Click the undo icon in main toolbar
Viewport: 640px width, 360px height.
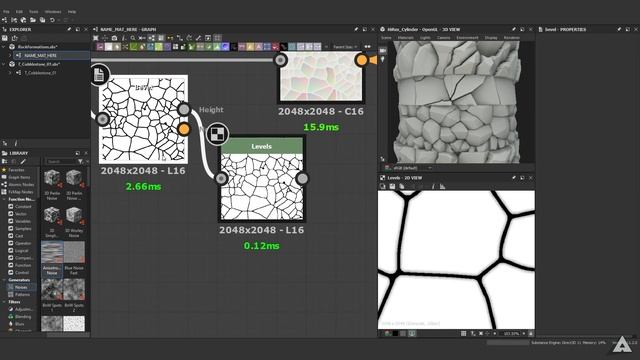(x=52, y=20)
